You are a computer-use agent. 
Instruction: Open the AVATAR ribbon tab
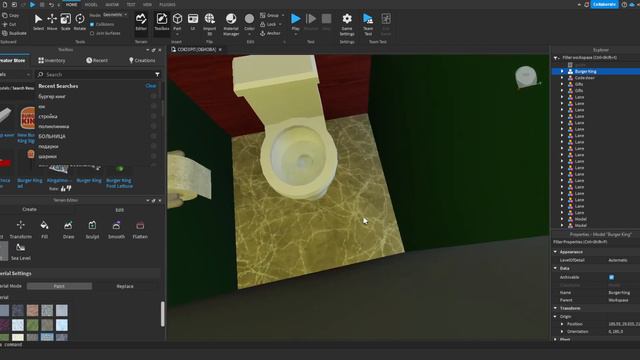coord(112,4)
